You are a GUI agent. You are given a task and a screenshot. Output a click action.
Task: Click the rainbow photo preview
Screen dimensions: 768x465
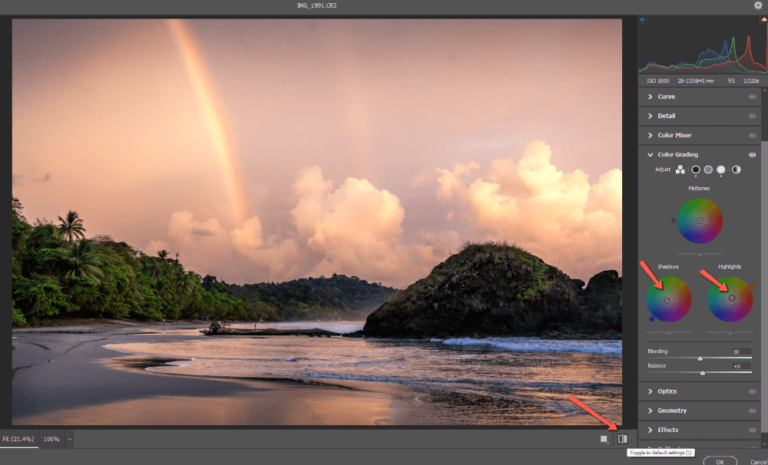317,221
